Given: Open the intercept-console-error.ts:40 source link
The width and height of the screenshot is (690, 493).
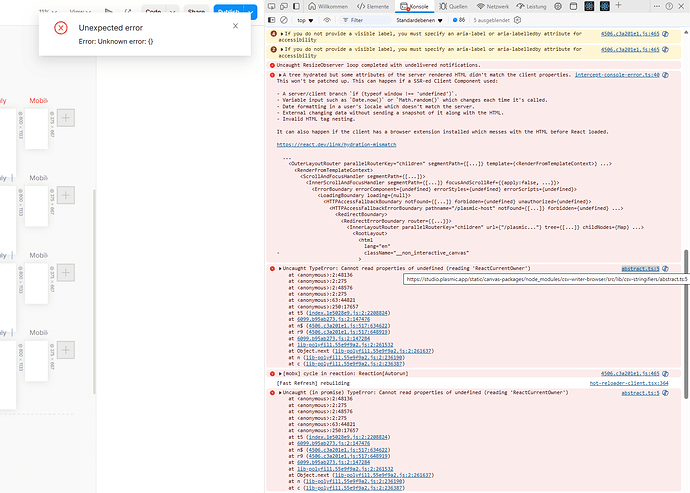Looking at the screenshot, I should pyautogui.click(x=617, y=75).
